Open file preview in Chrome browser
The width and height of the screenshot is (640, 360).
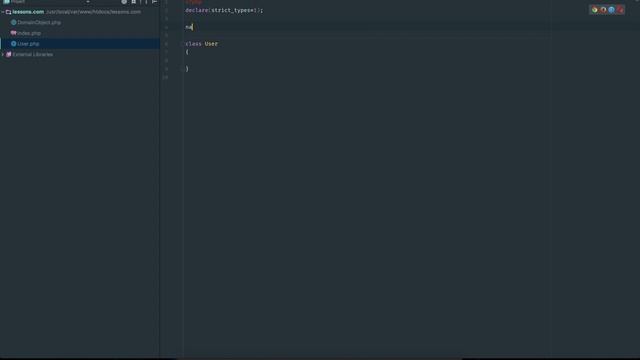pyautogui.click(x=594, y=10)
